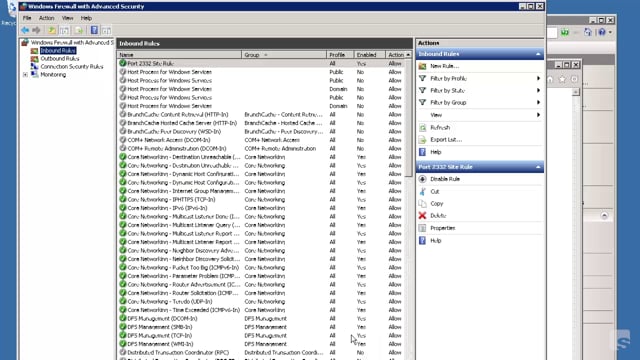
Task: Click the Back arrow toolbar icon
Action: click(25, 30)
